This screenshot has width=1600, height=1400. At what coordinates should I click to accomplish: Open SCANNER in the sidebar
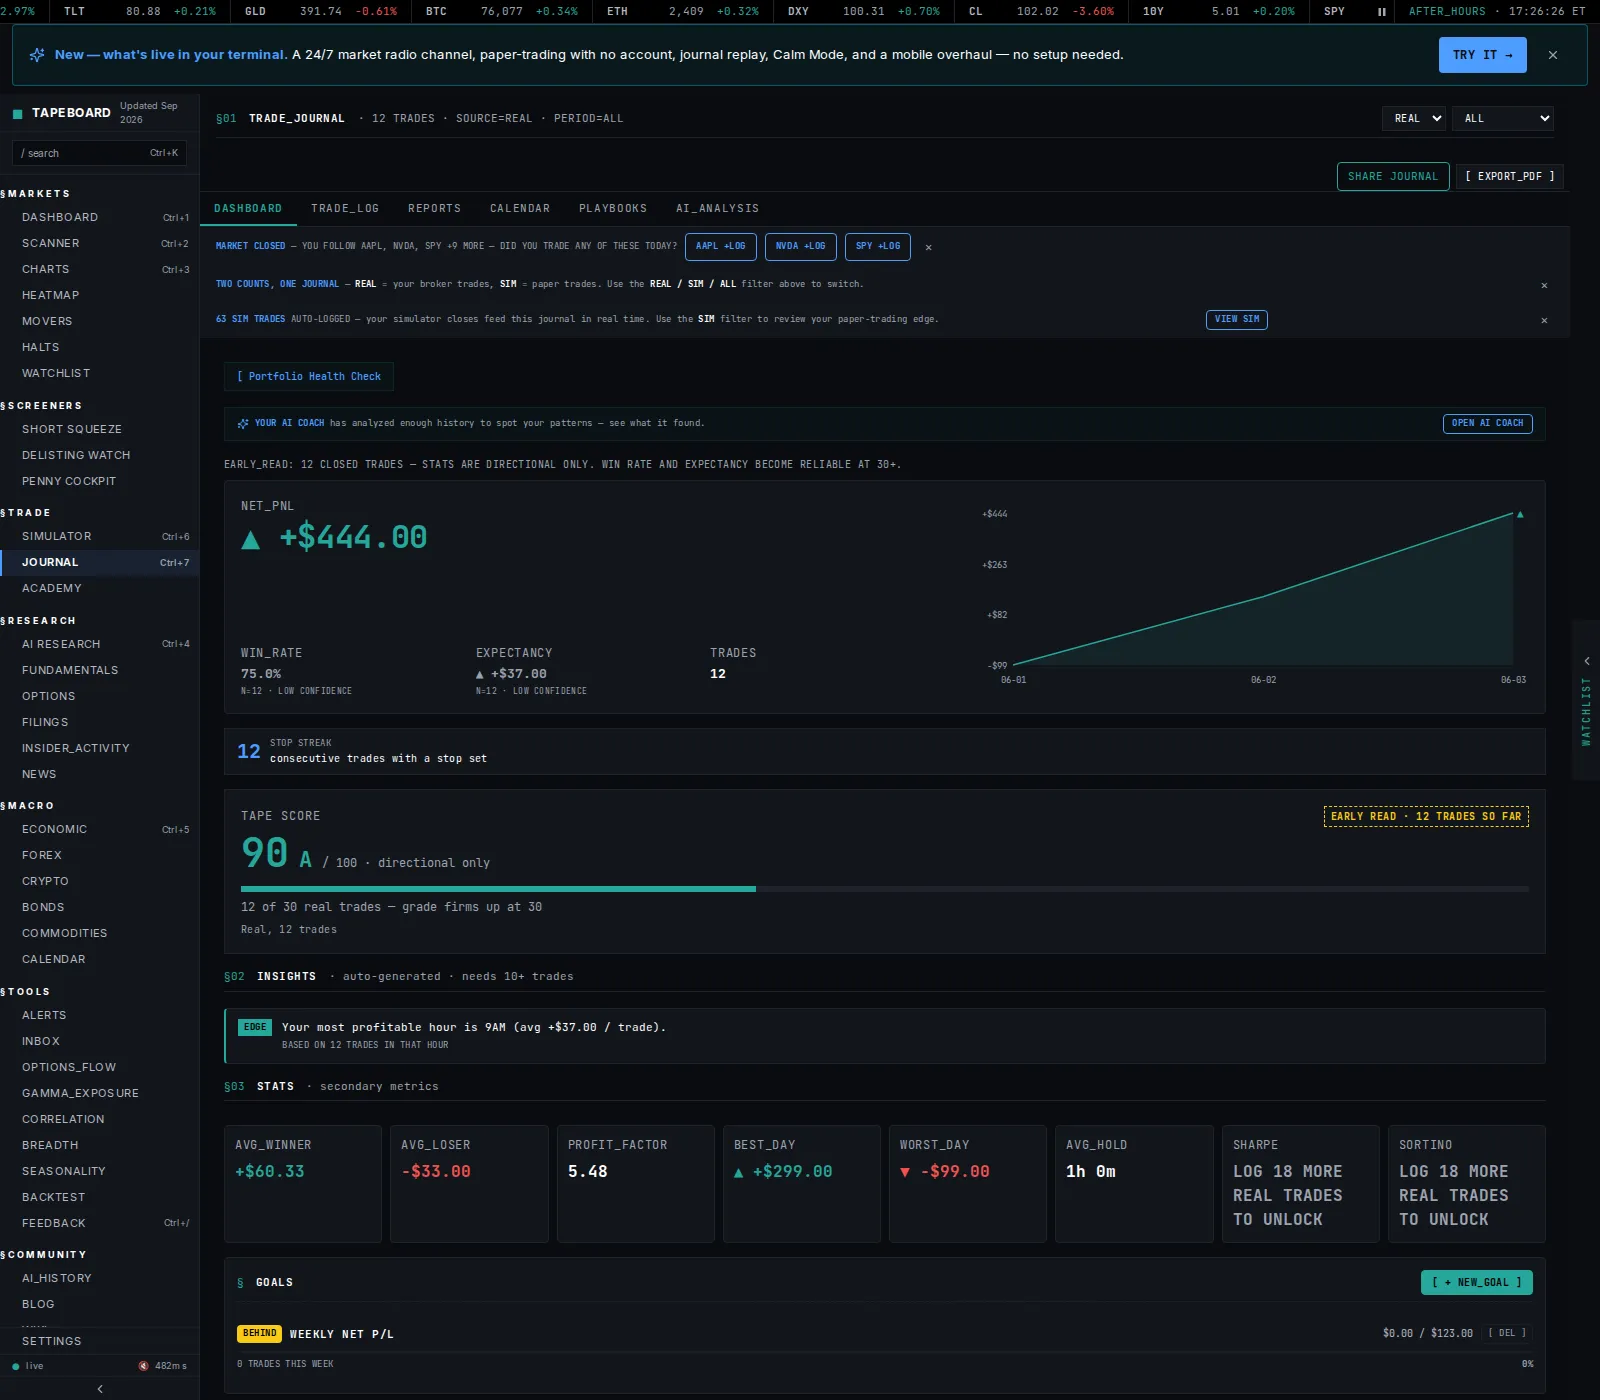[100, 243]
